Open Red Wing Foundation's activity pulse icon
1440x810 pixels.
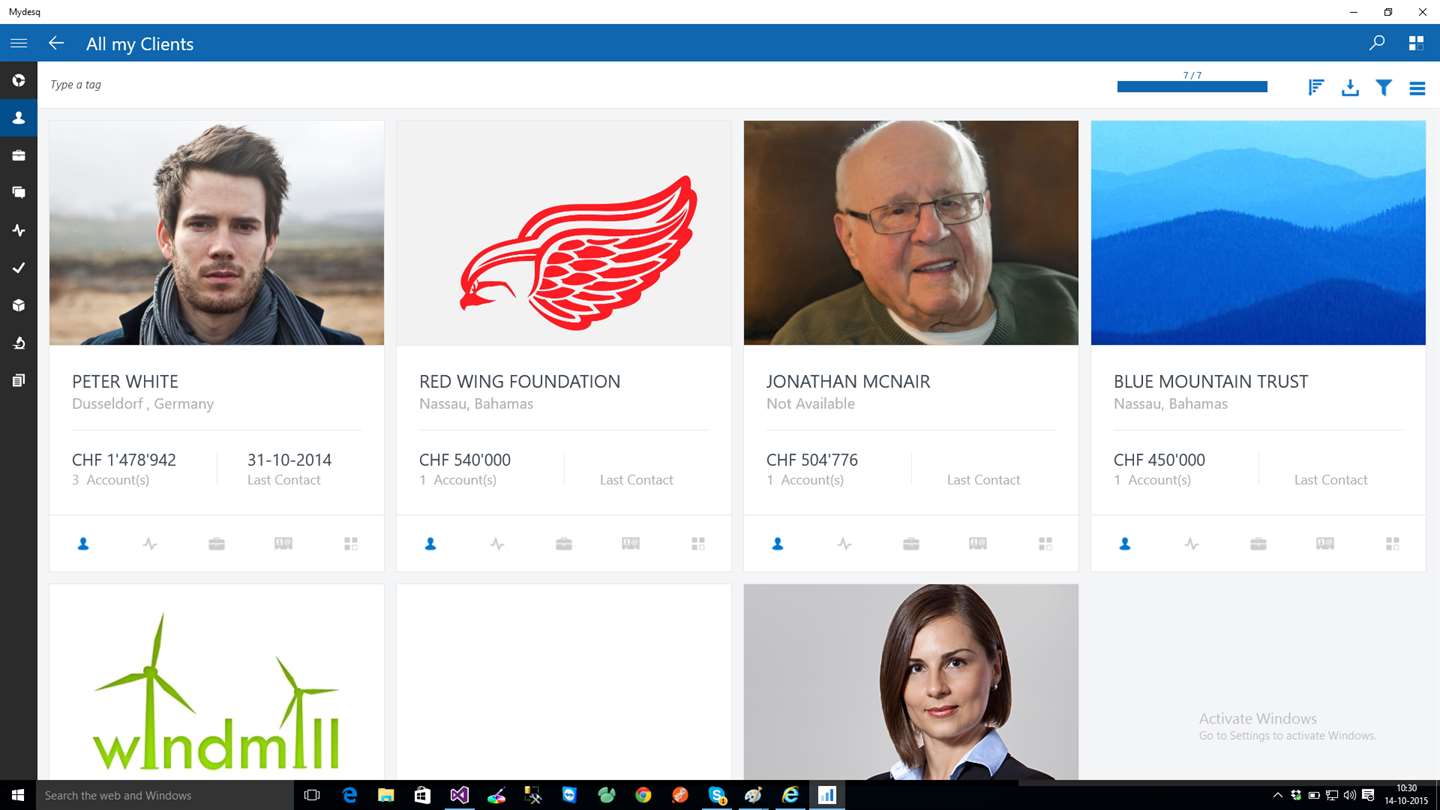(497, 544)
